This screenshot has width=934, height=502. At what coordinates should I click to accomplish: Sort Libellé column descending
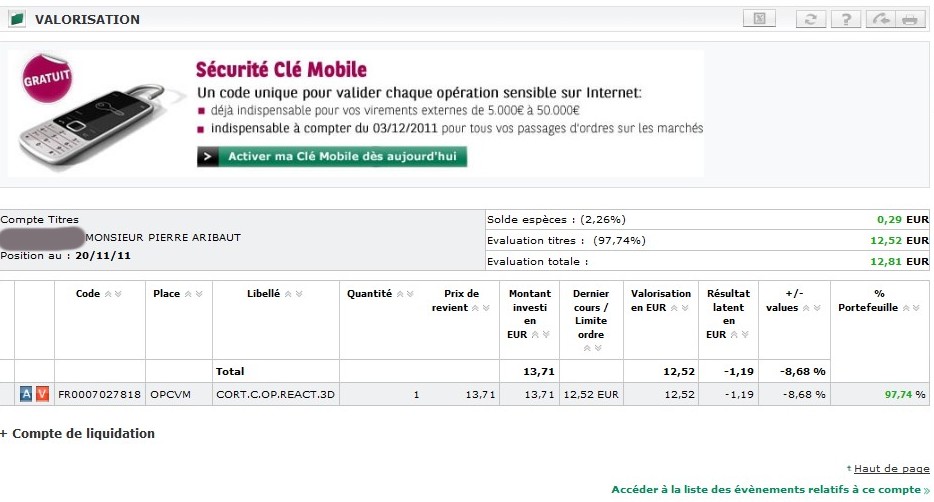coord(299,294)
